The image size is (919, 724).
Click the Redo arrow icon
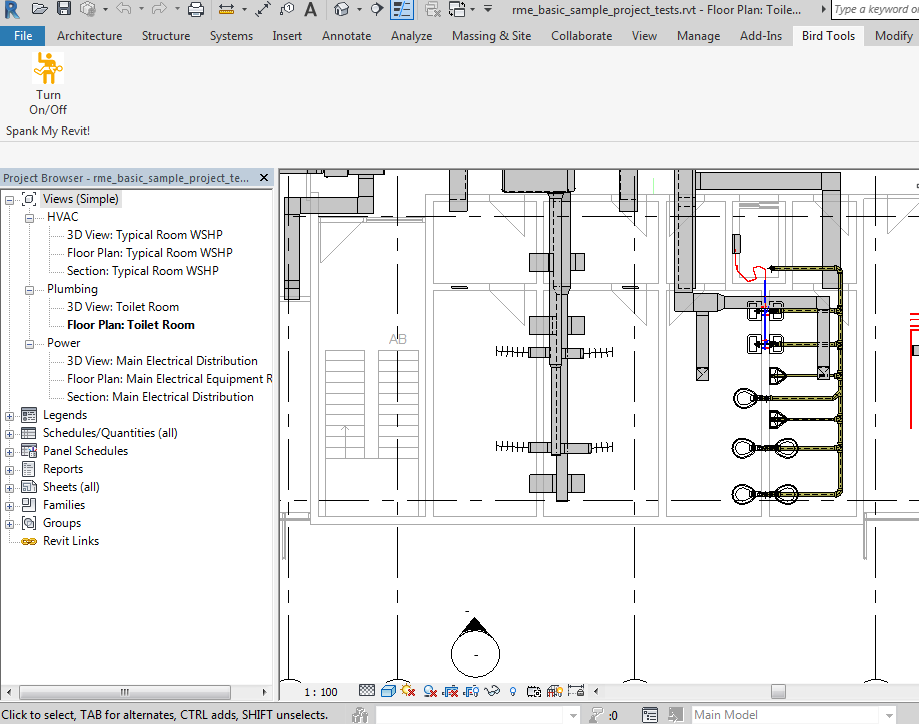159,9
